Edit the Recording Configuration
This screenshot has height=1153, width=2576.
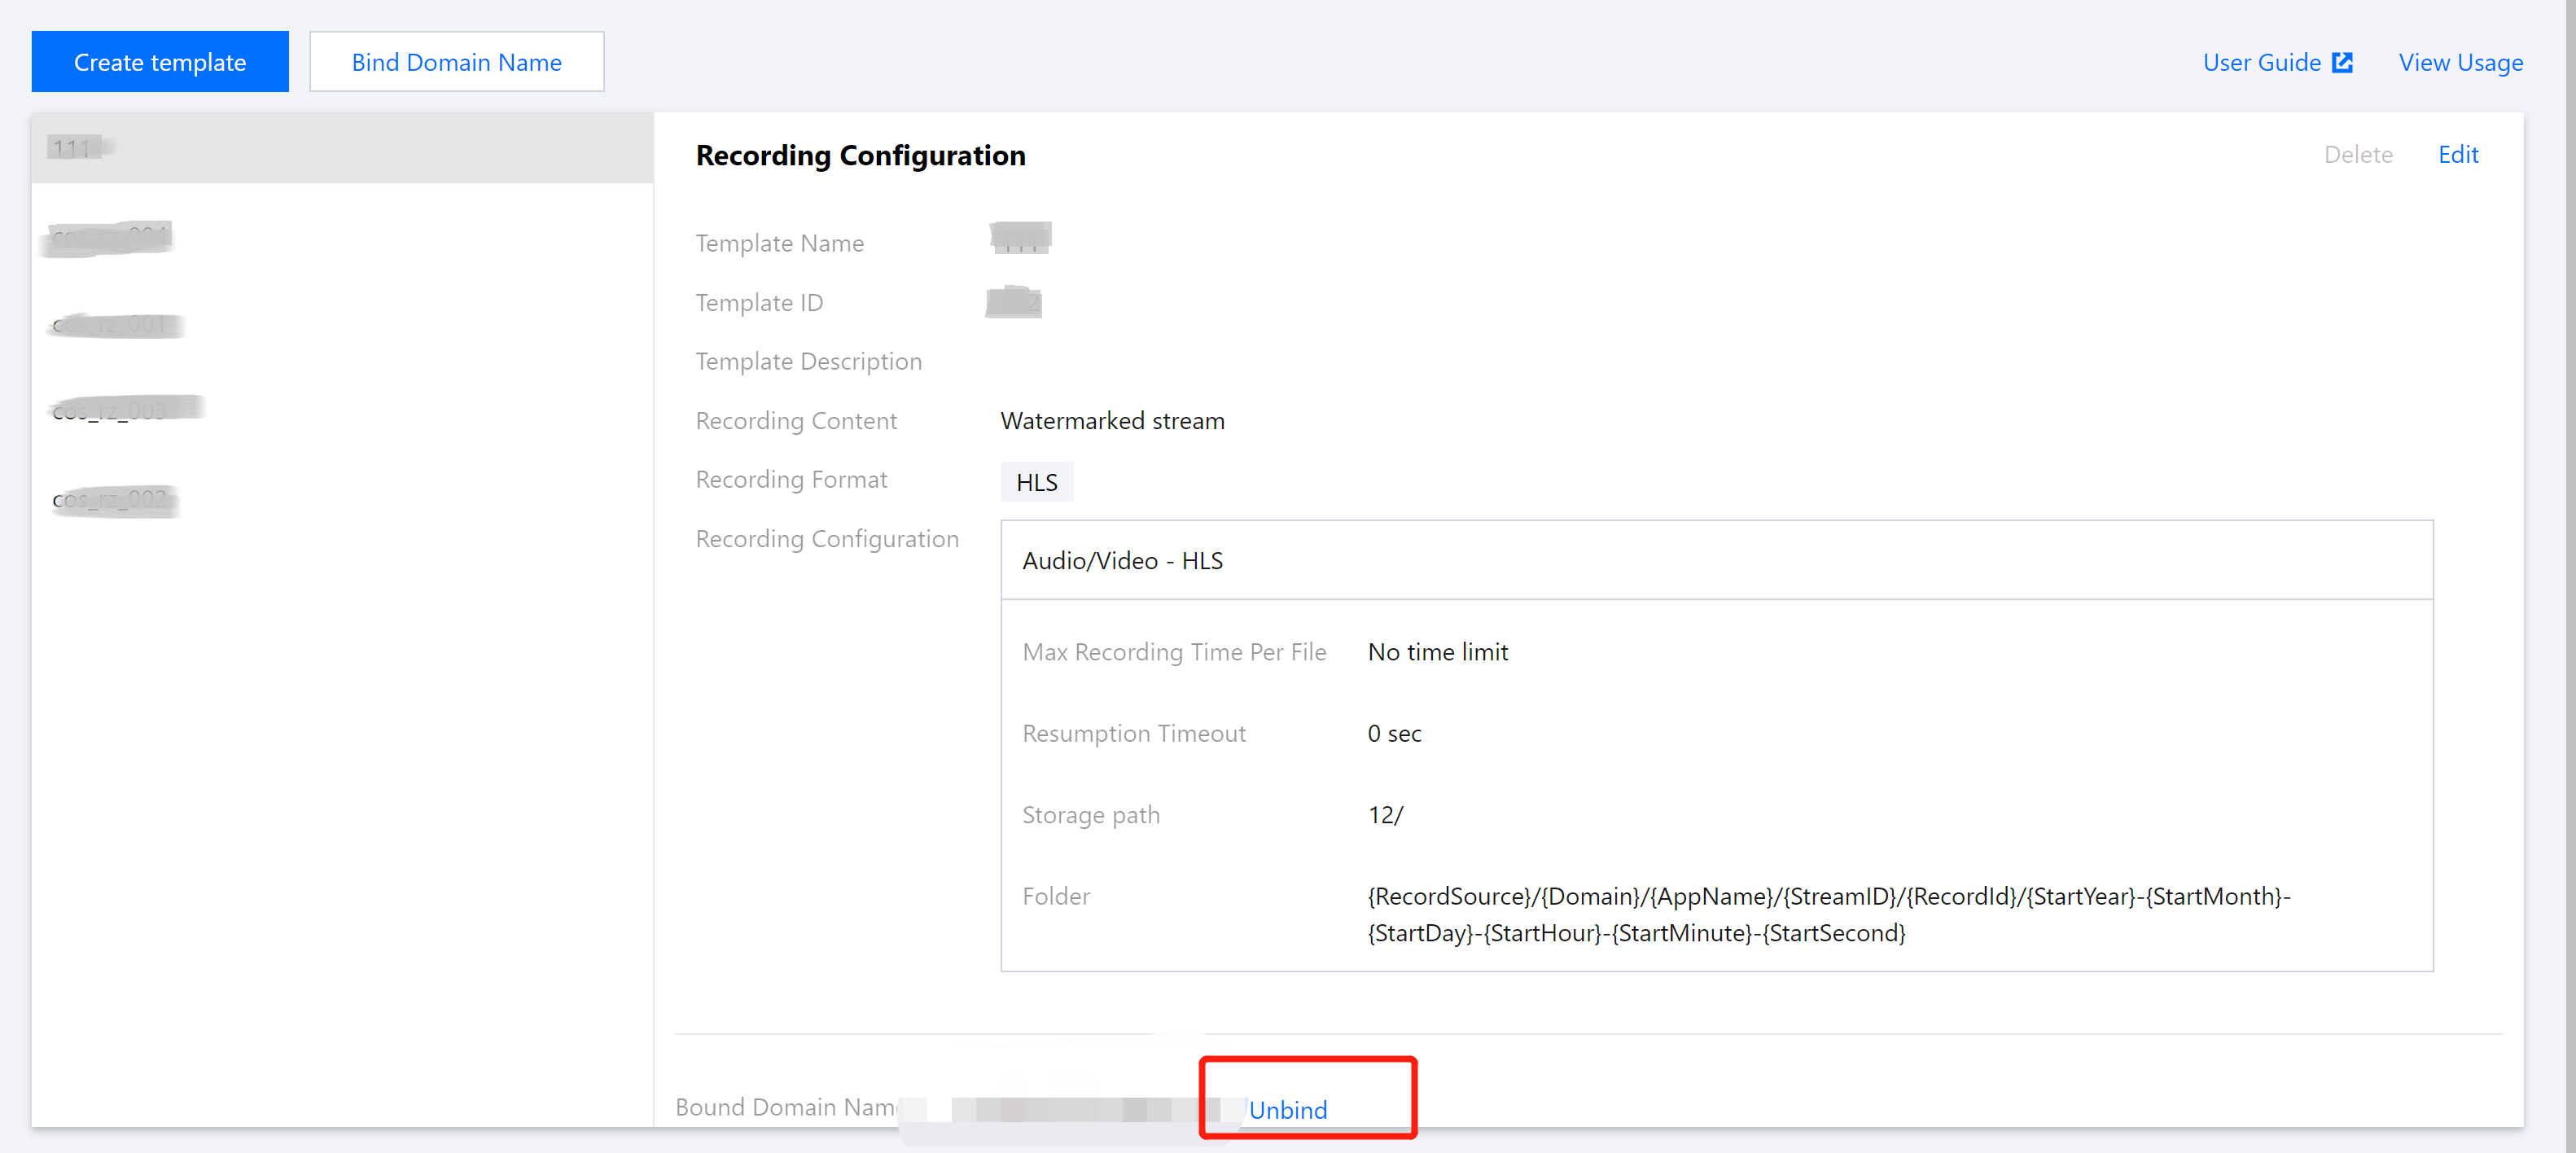coord(2459,154)
